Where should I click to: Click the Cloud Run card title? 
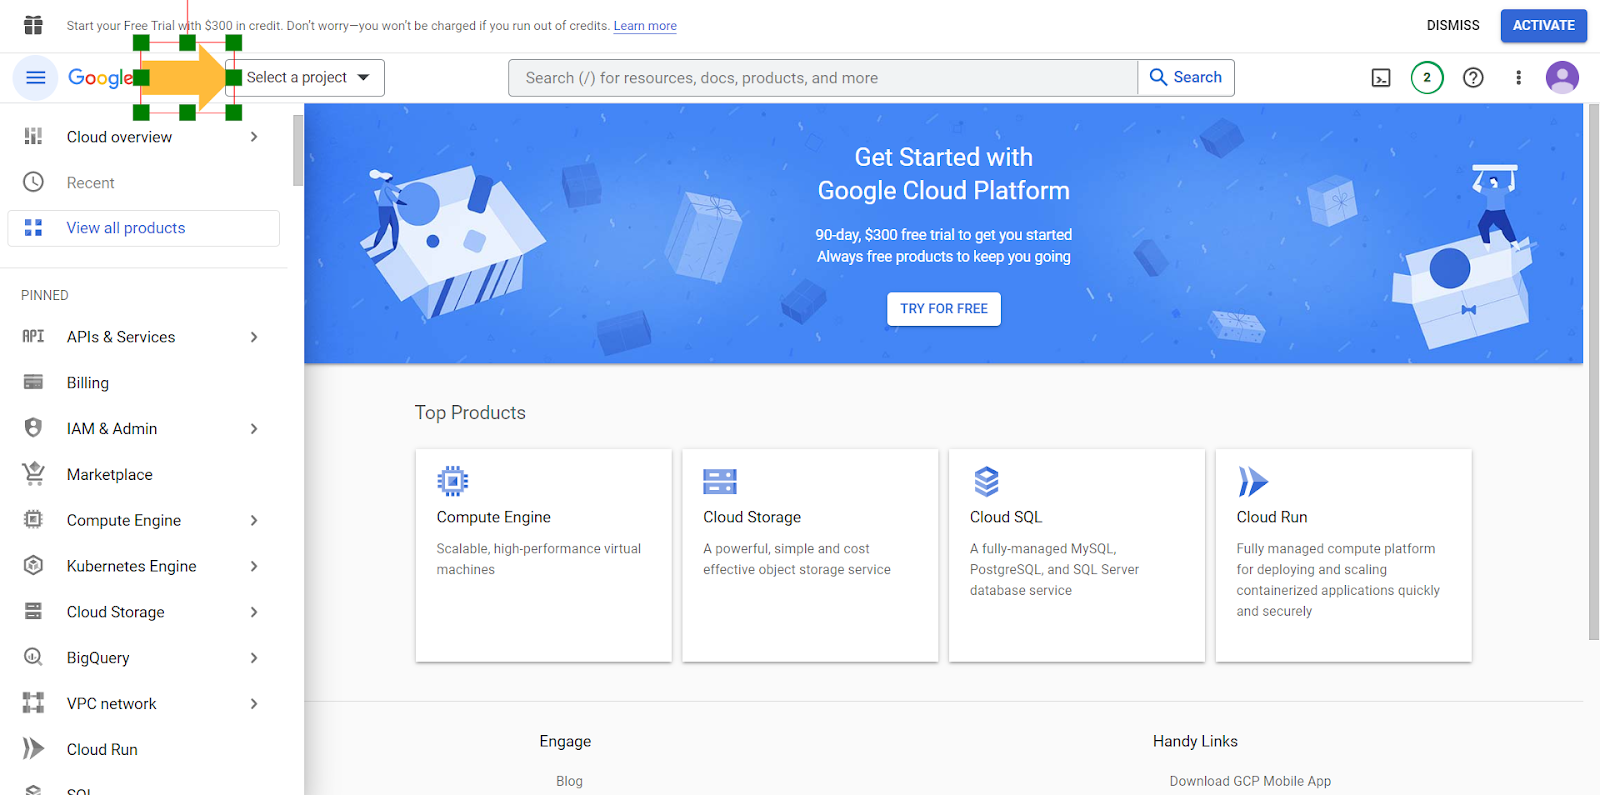pyautogui.click(x=1272, y=517)
